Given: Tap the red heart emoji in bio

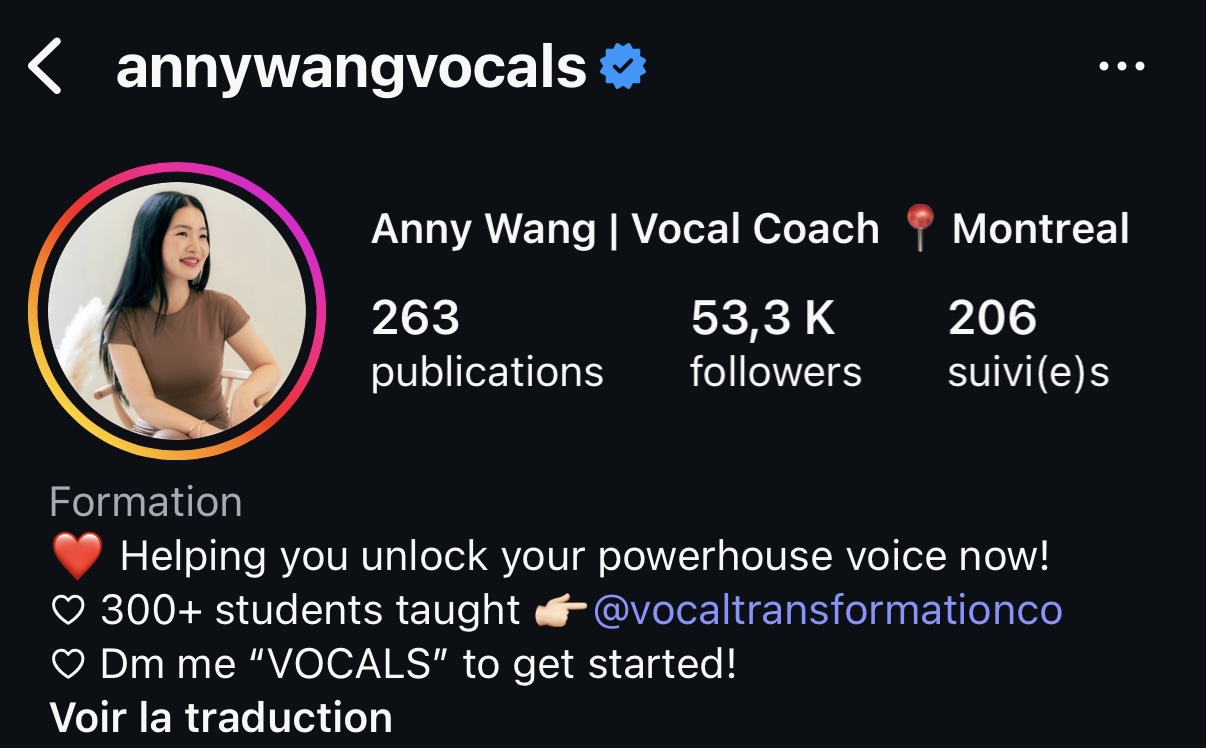Looking at the screenshot, I should tap(77, 557).
